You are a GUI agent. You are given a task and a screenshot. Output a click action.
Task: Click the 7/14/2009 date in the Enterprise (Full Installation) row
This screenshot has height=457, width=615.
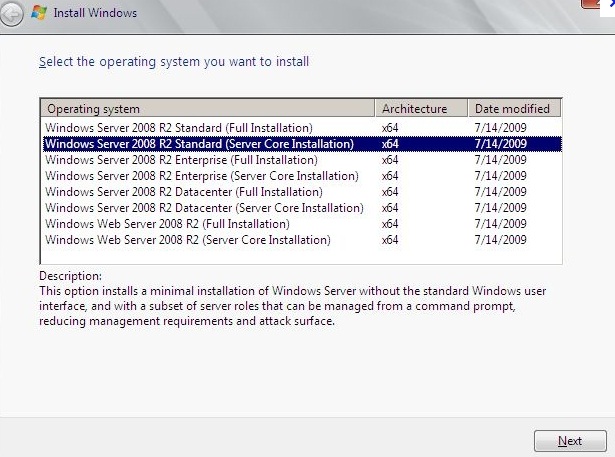(x=500, y=160)
